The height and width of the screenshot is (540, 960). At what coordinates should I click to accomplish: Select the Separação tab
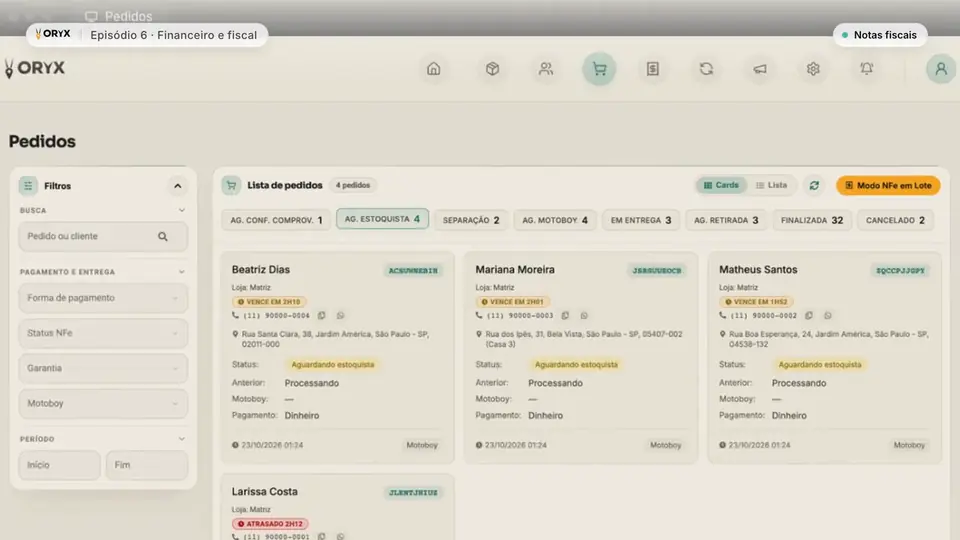471,220
